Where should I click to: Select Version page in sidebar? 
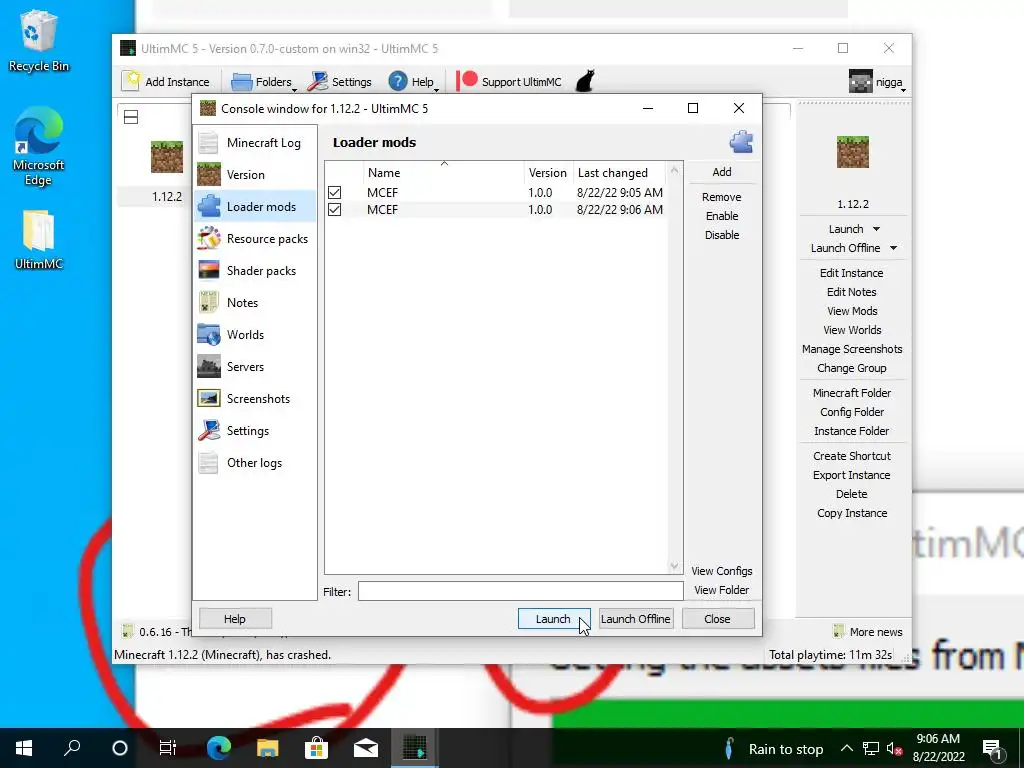click(x=255, y=174)
